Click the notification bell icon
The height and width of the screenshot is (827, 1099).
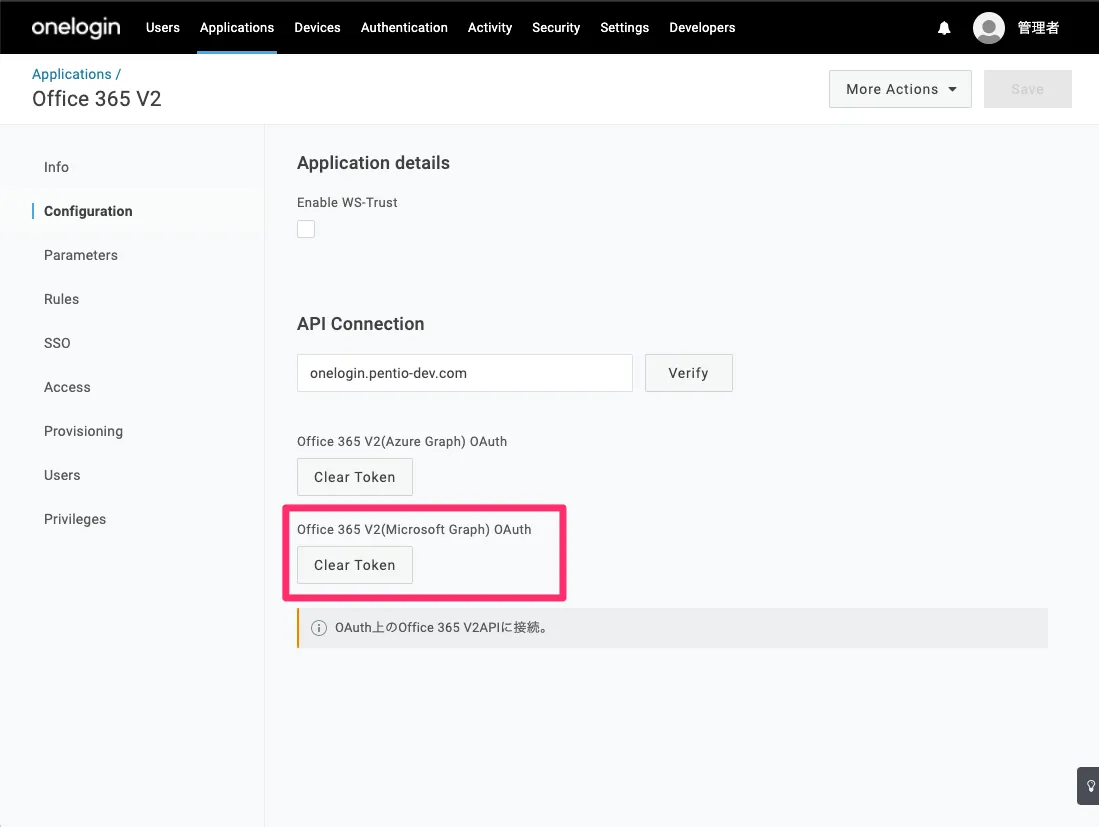tap(944, 28)
